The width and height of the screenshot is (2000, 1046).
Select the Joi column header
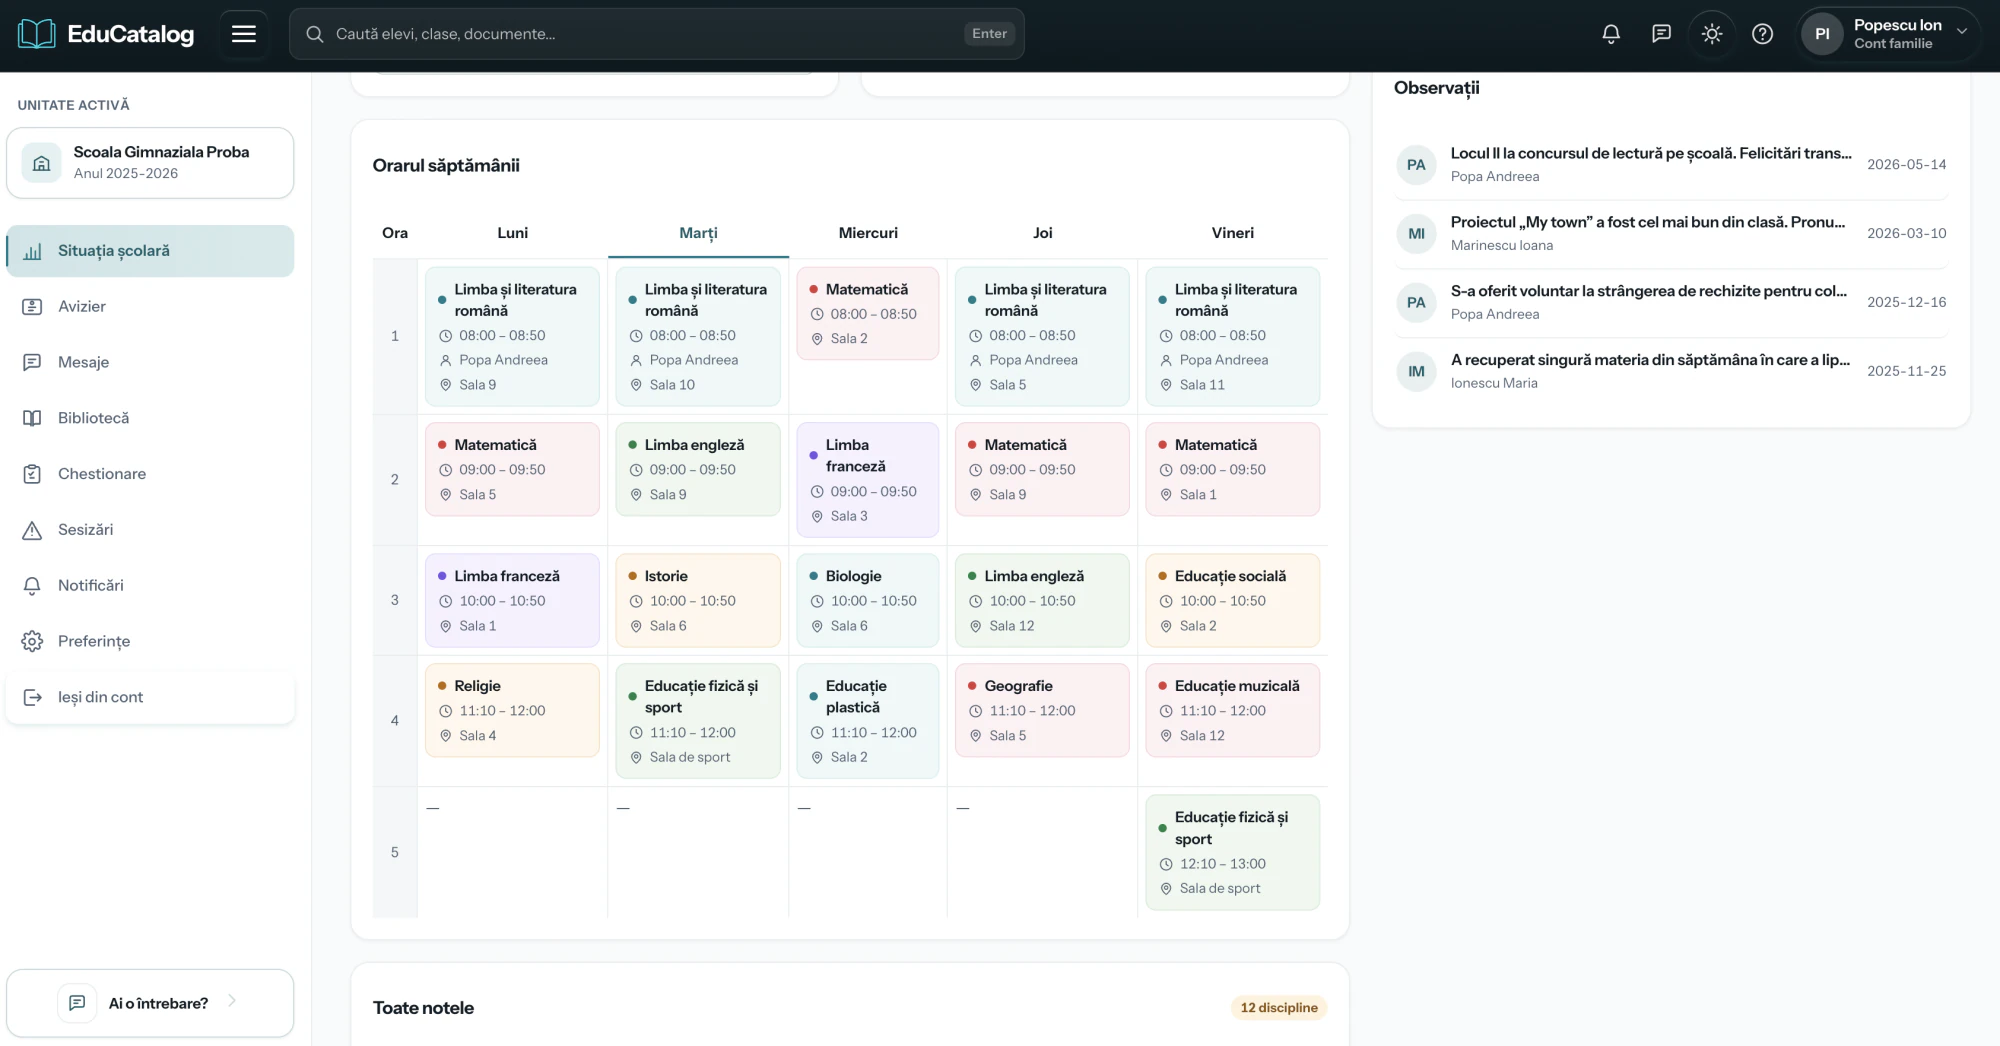[1042, 233]
